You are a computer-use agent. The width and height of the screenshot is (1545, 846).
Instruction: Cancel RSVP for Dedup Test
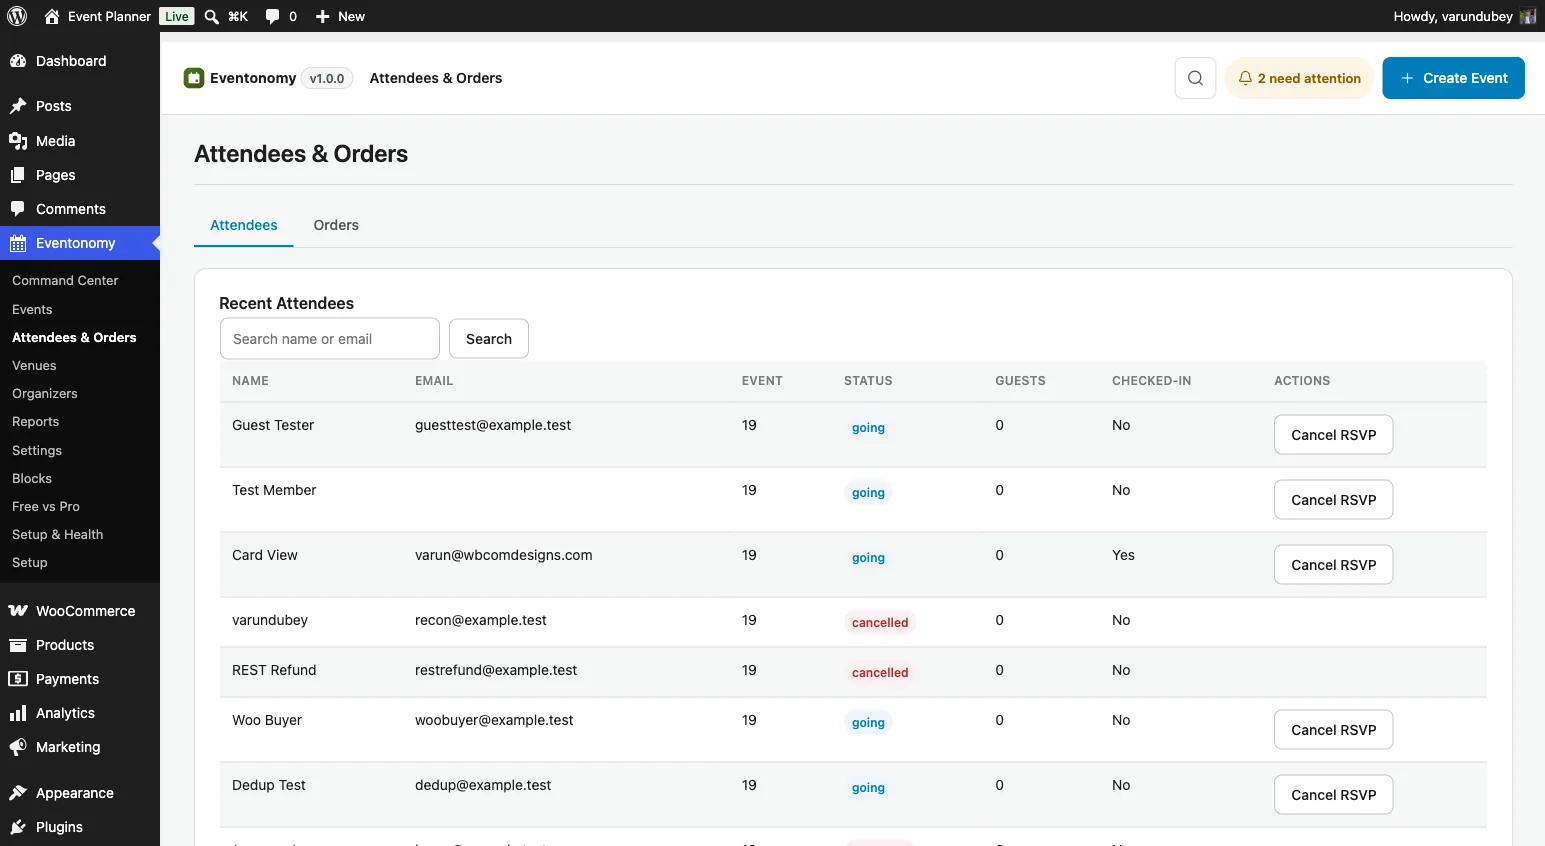pos(1333,795)
